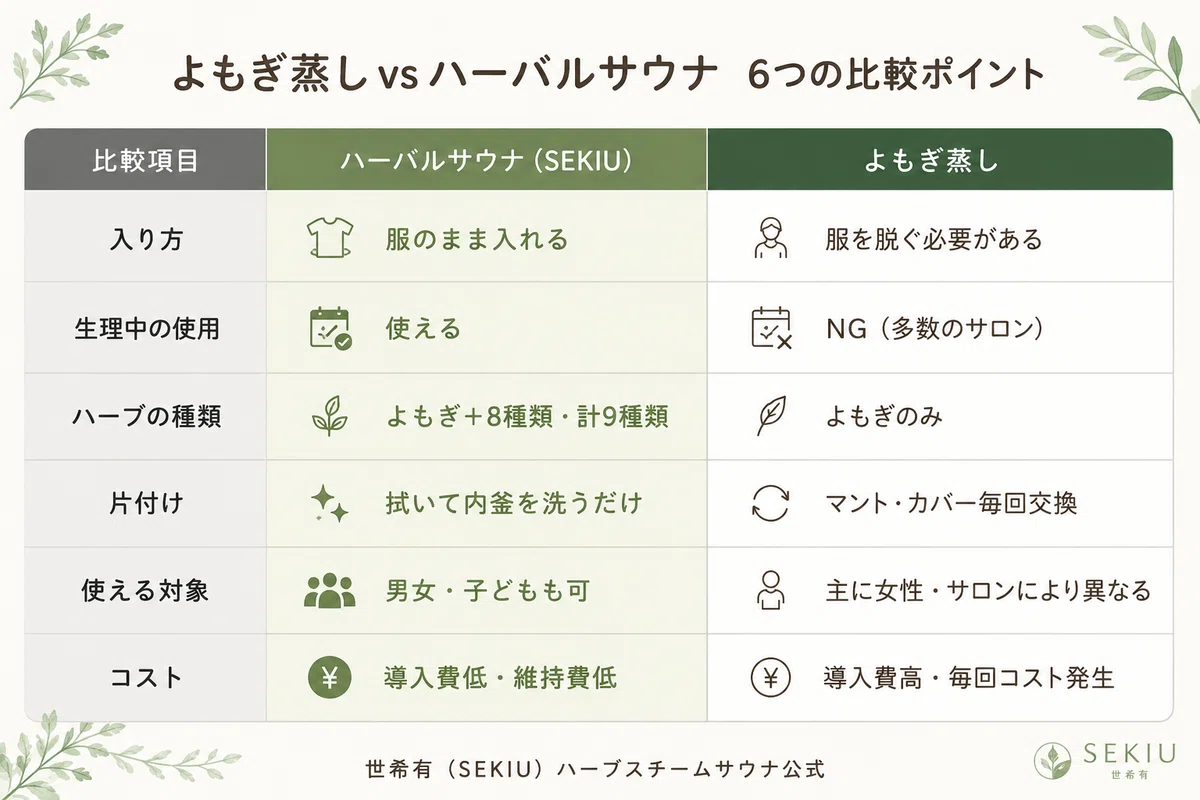This screenshot has height=800, width=1200.
Task: Click the コスト row label
Action: (x=146, y=678)
